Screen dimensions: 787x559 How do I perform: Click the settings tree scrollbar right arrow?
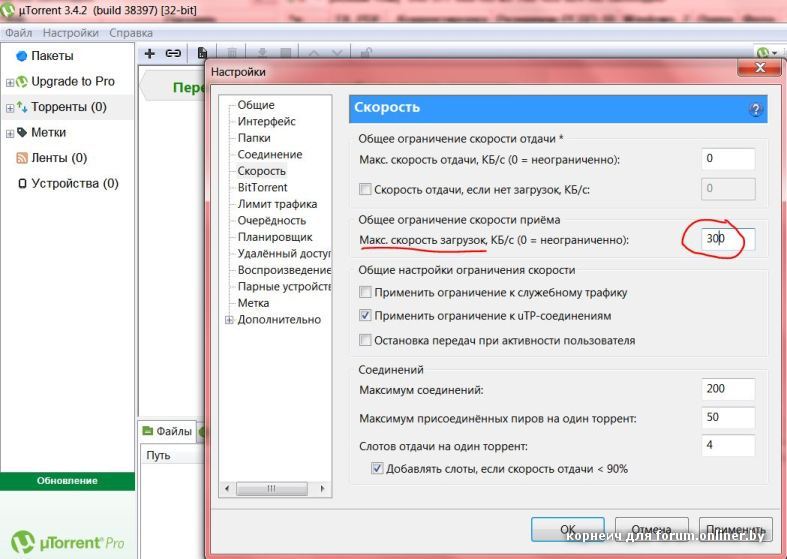pyautogui.click(x=322, y=488)
